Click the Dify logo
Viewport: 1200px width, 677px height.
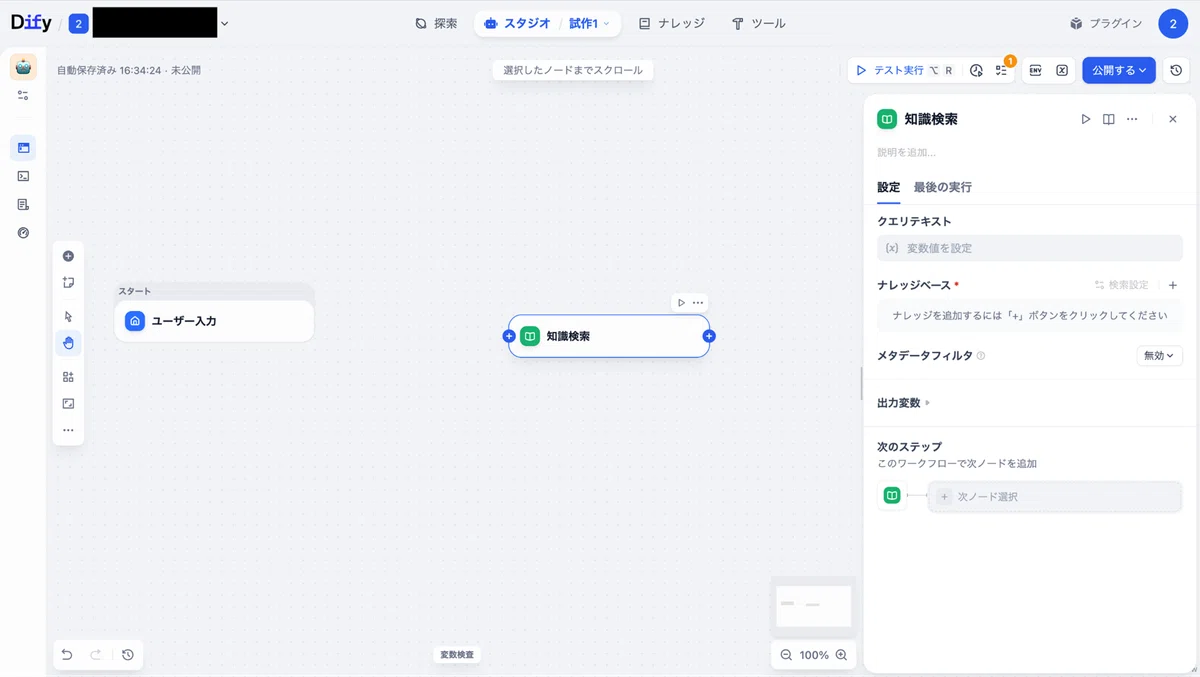[x=31, y=23]
